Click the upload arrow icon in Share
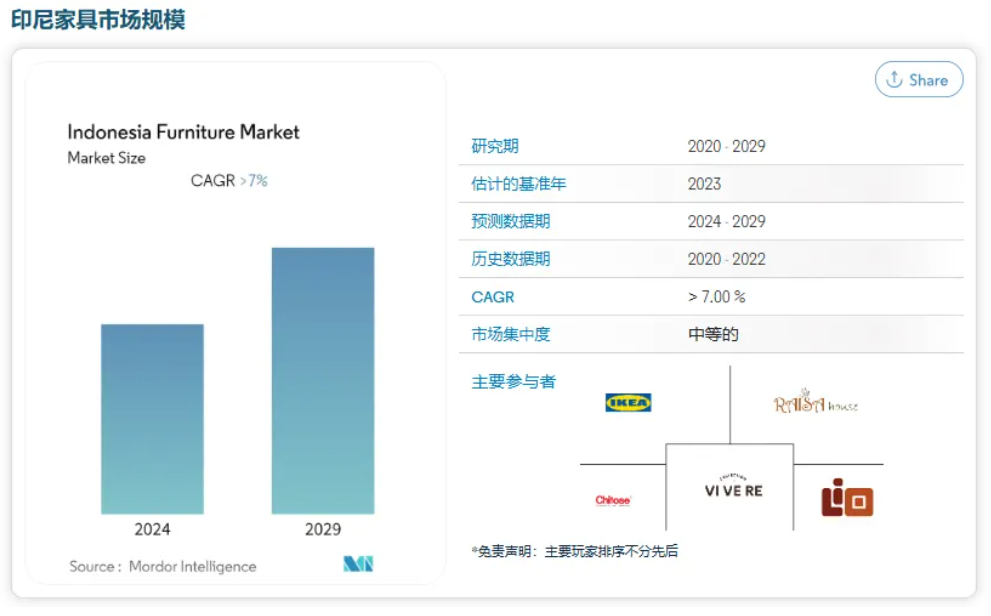 pos(894,80)
